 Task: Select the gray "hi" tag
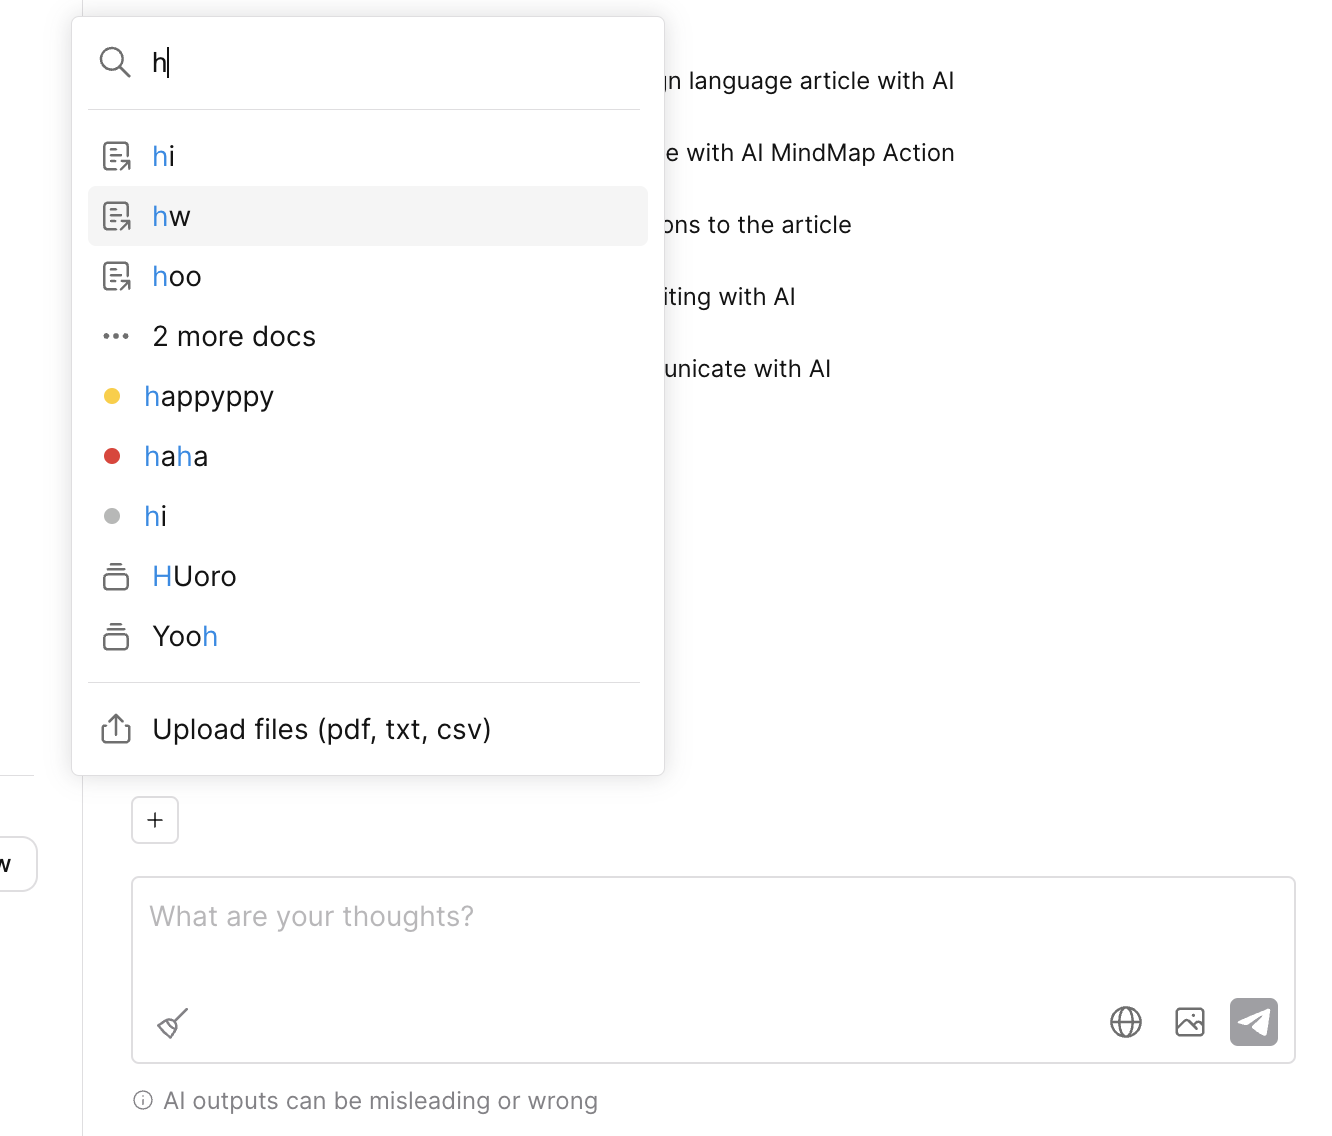(x=155, y=516)
